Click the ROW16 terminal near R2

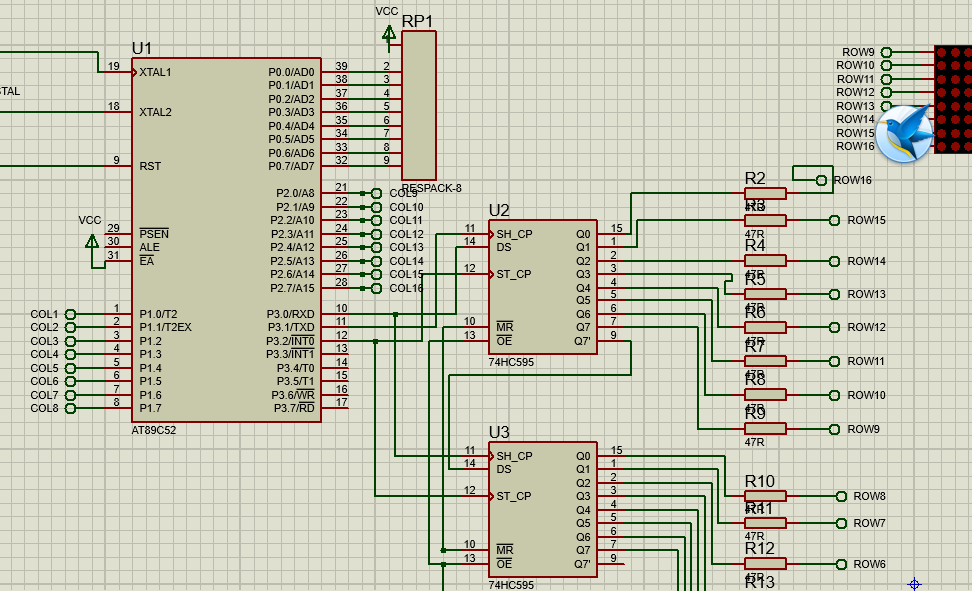tap(821, 180)
